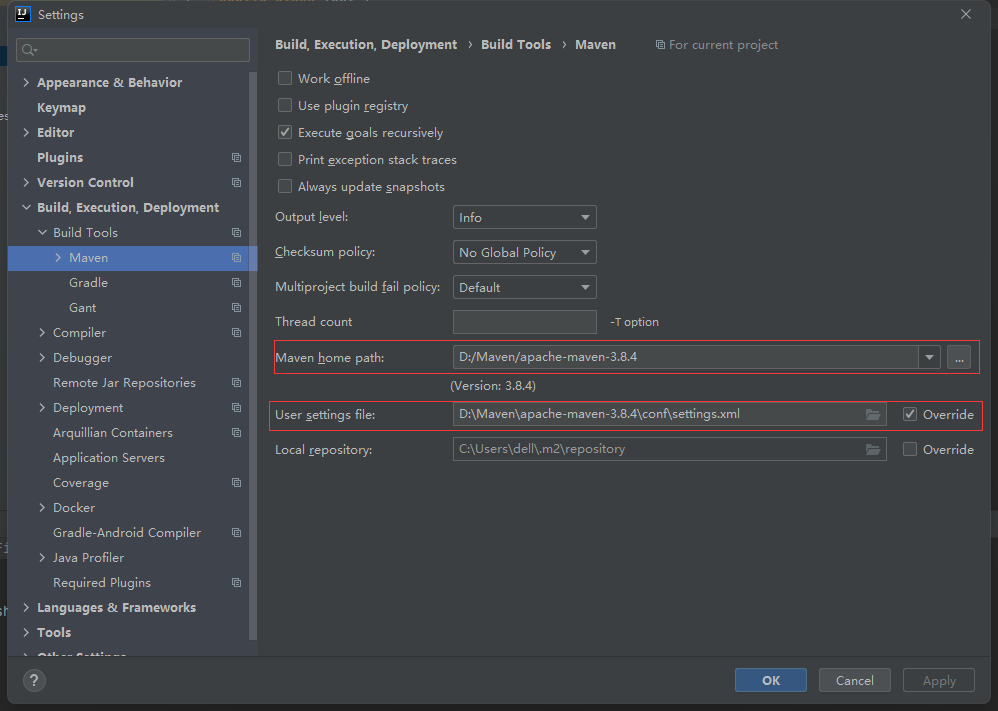Open help via the question mark icon
The image size is (998, 711).
(x=33, y=682)
